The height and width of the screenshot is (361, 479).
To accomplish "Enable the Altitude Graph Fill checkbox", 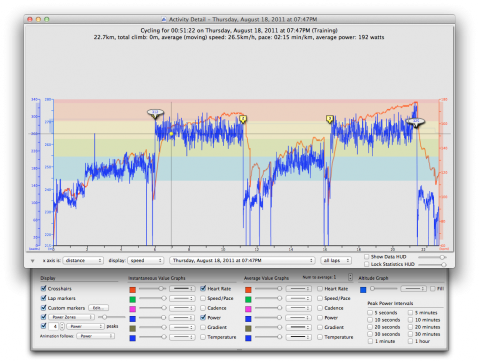I will pyautogui.click(x=433, y=289).
